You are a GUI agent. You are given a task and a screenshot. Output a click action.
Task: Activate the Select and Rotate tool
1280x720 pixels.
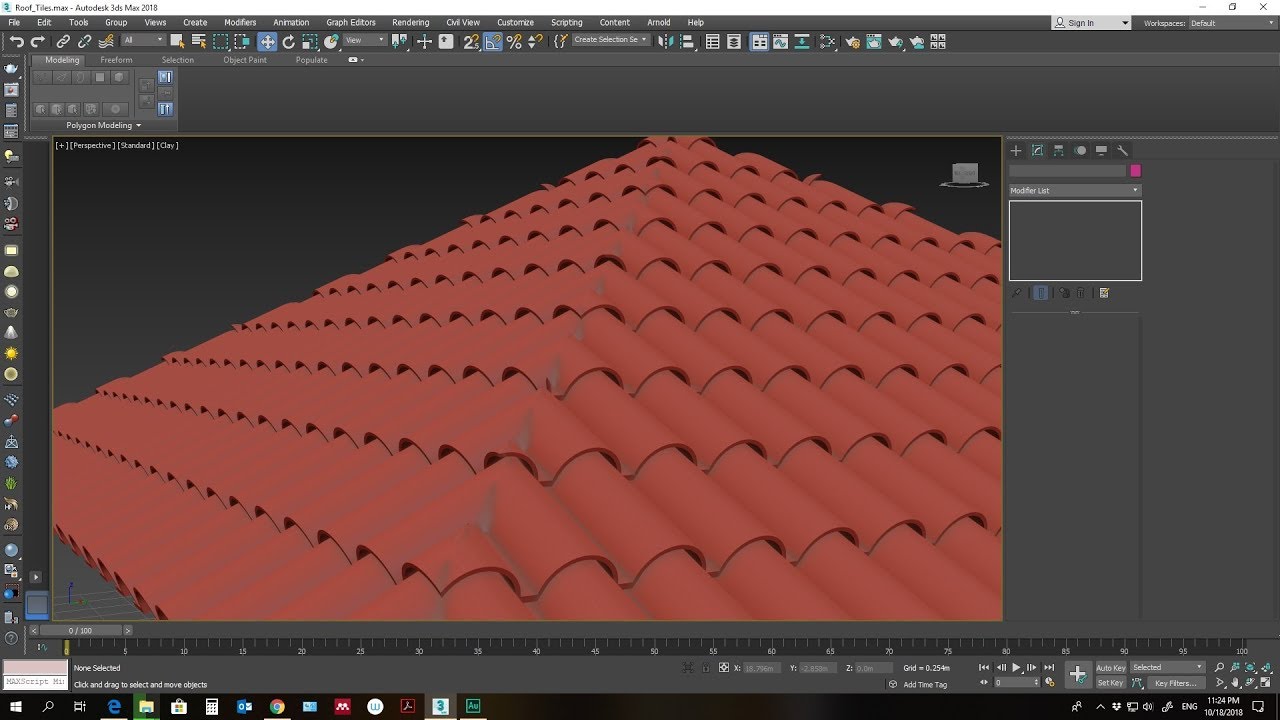coord(289,42)
